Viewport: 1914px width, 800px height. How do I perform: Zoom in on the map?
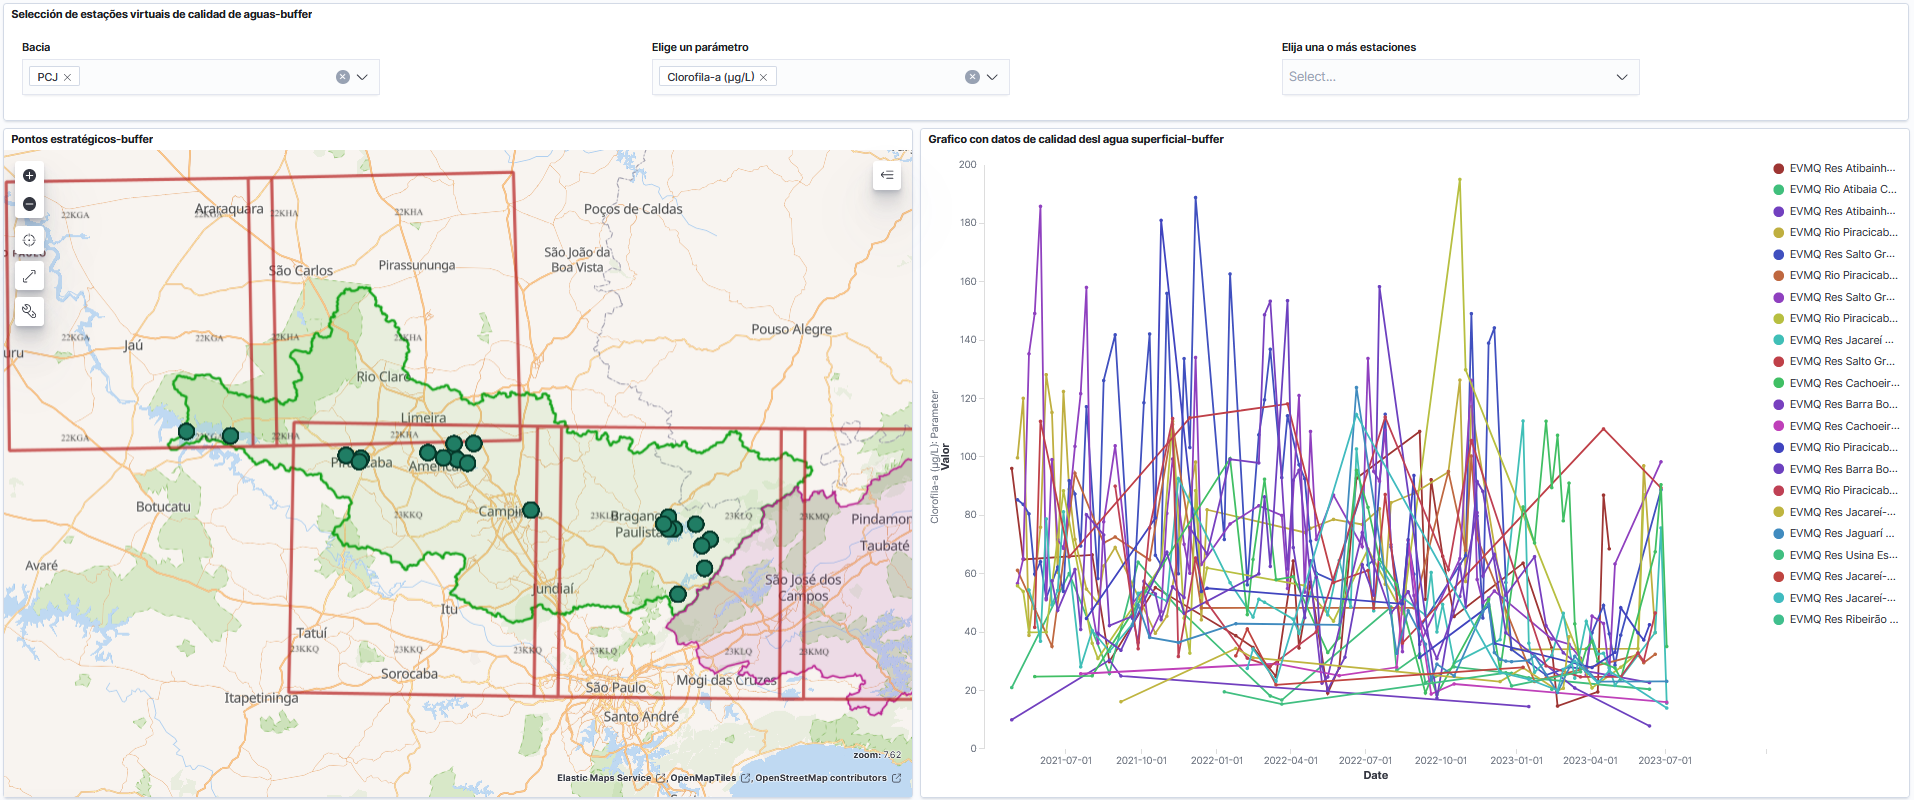coord(29,176)
